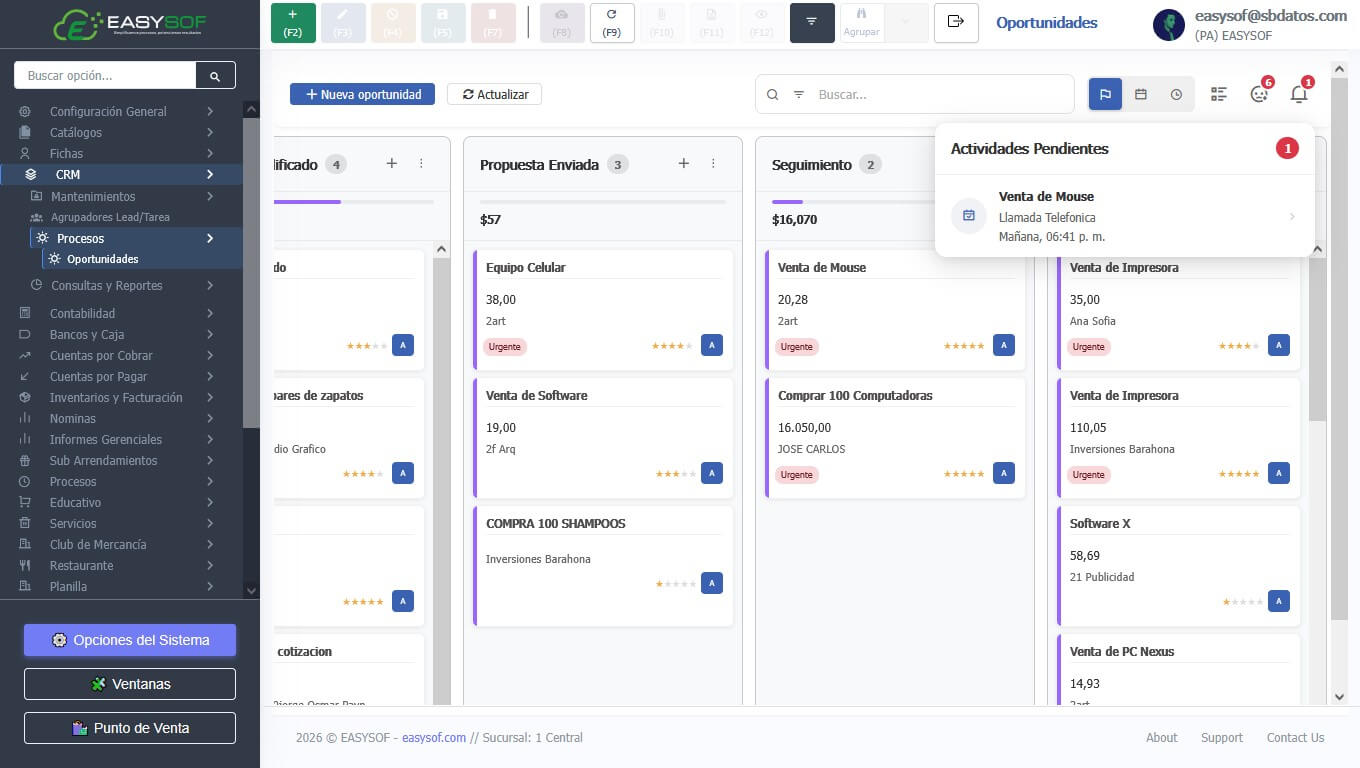Image resolution: width=1360 pixels, height=768 pixels.
Task: Click calendar icon in Venta de Mouse activity
Action: (969, 216)
